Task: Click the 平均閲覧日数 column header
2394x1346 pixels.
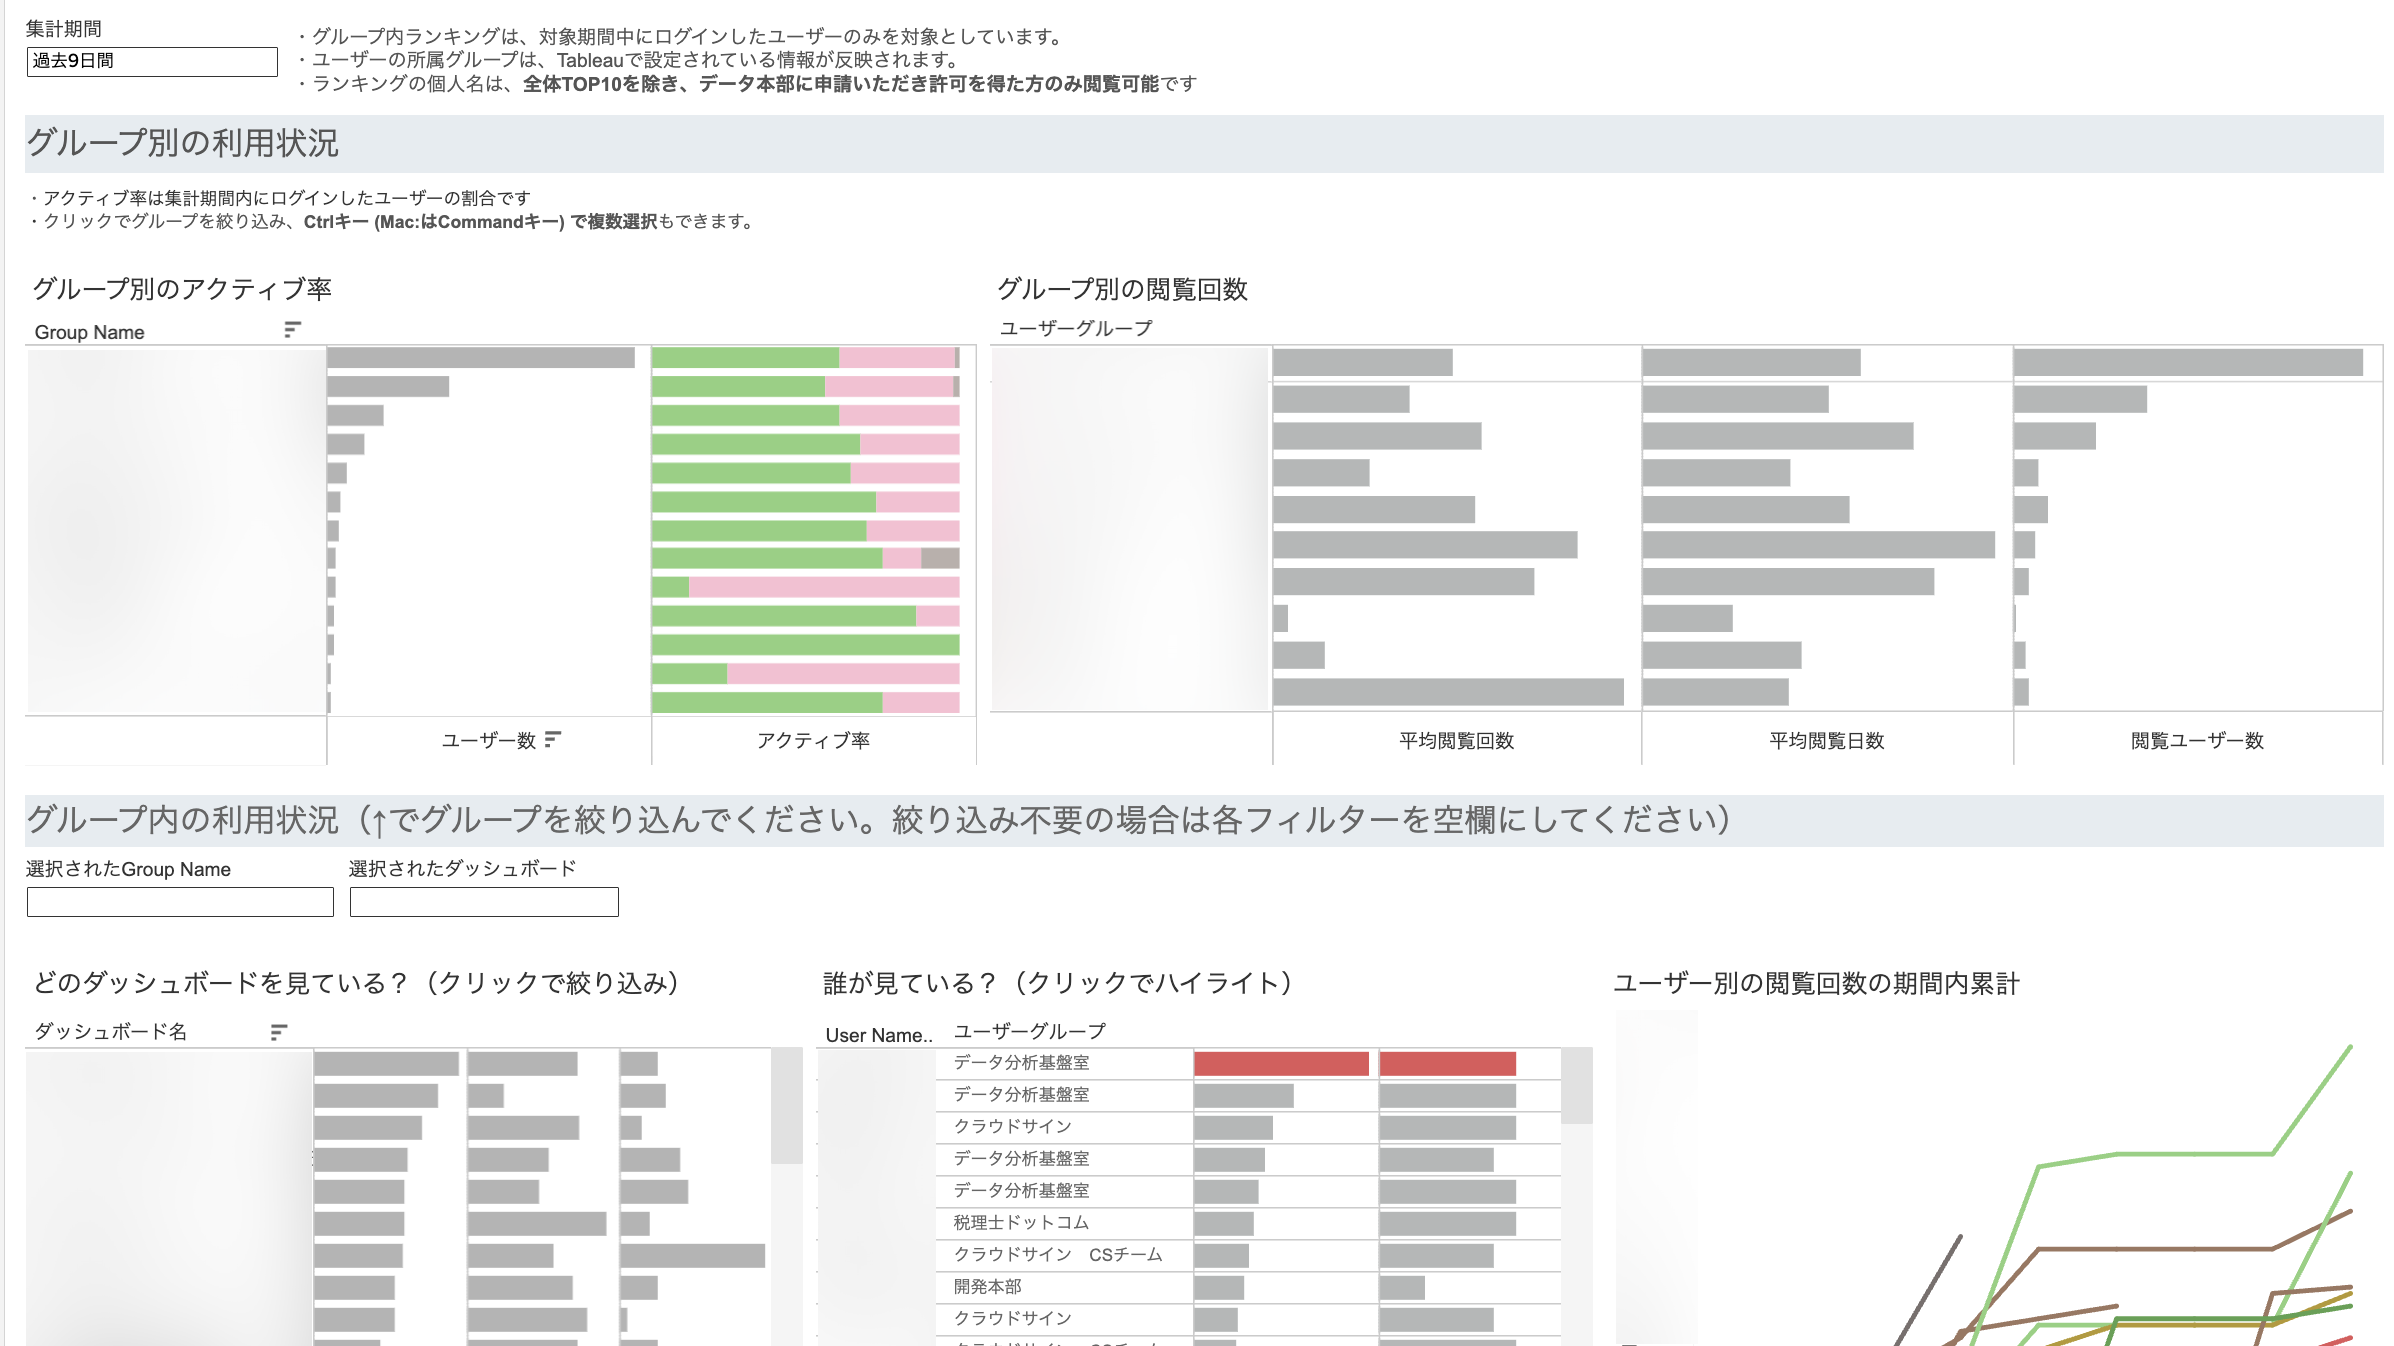Action: [x=1828, y=740]
